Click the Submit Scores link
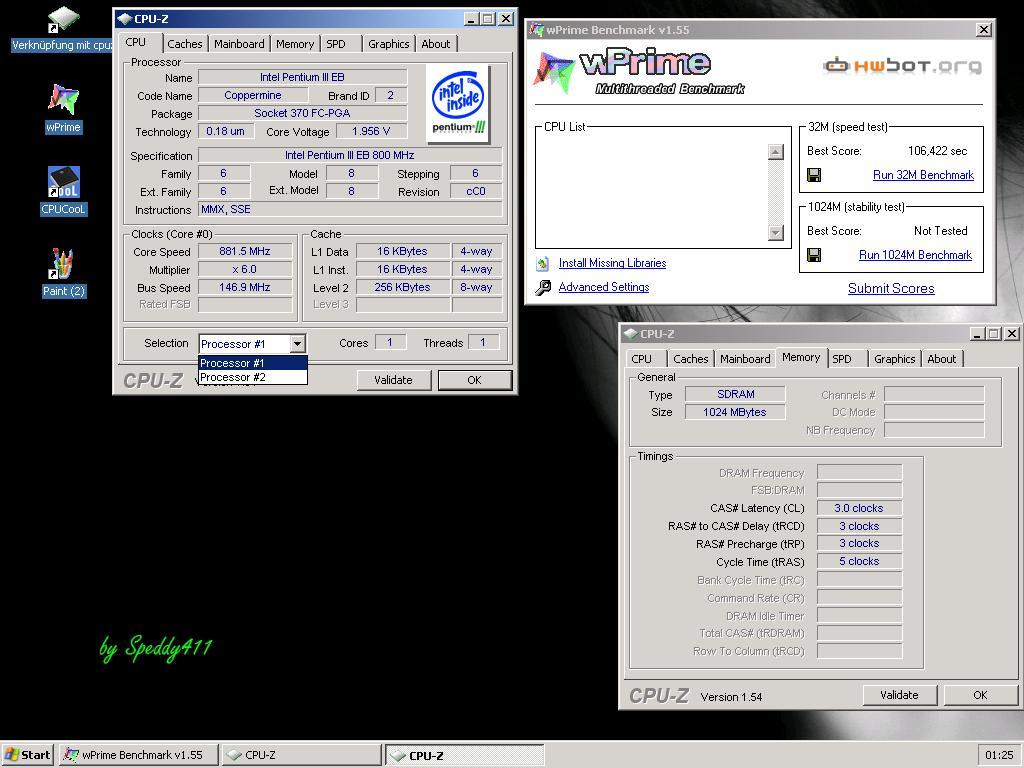 (891, 289)
